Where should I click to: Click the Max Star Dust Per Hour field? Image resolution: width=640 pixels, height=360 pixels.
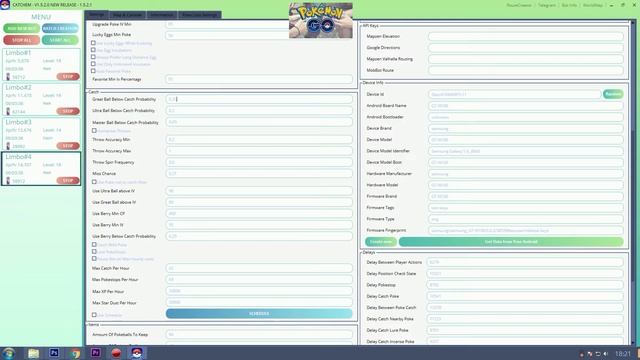coord(259,303)
